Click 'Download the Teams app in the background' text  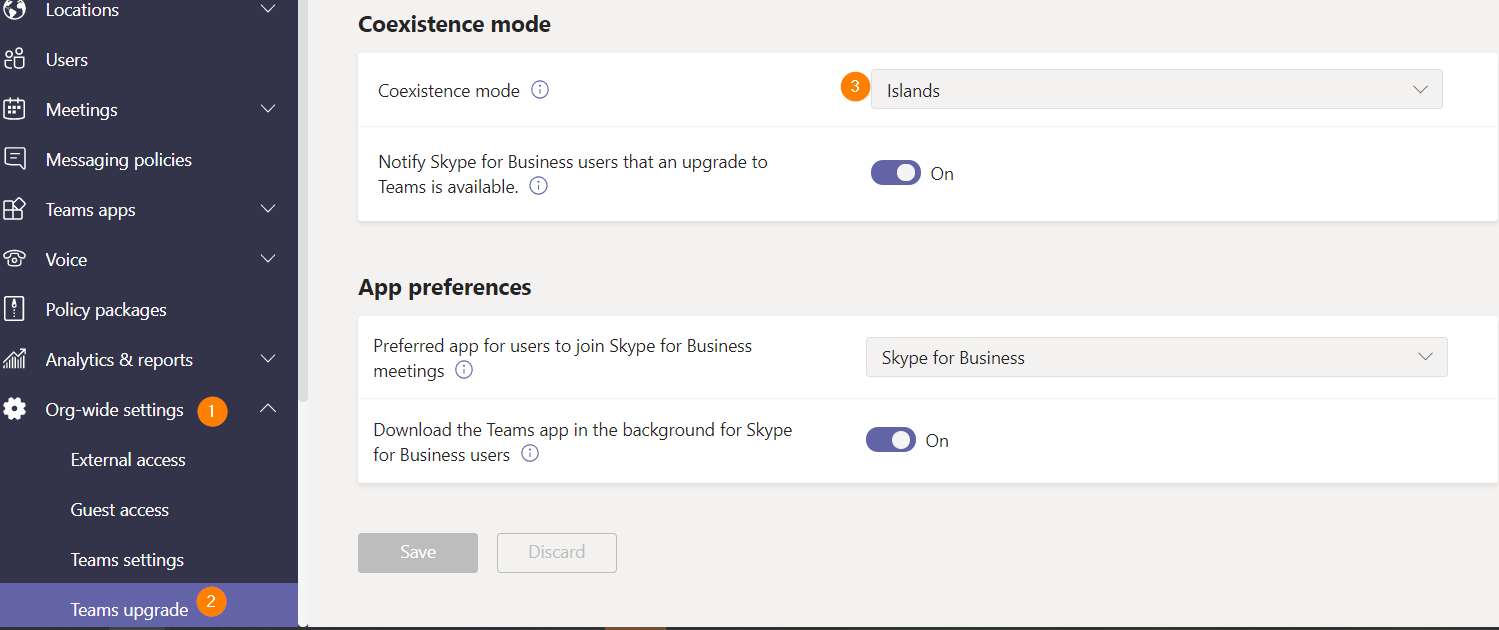click(x=582, y=442)
